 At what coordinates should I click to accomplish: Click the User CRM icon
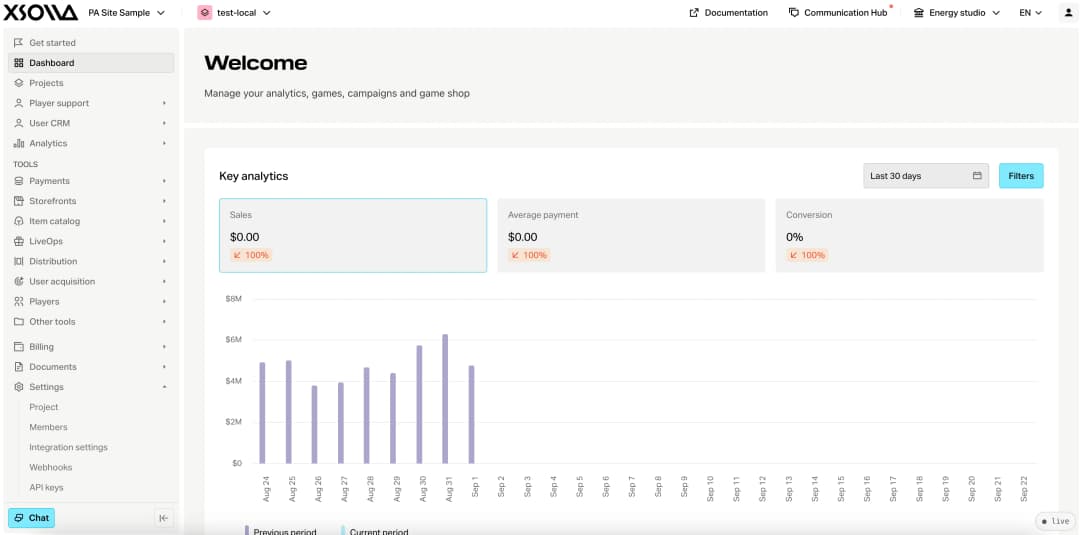click(19, 123)
